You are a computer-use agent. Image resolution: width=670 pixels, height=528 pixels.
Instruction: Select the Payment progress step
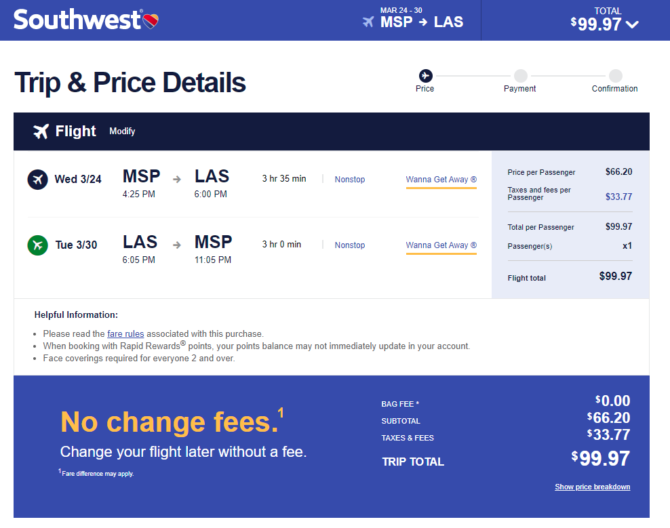pos(520,81)
